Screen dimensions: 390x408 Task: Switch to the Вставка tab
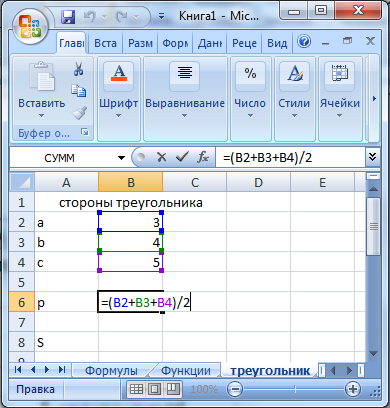[x=105, y=43]
